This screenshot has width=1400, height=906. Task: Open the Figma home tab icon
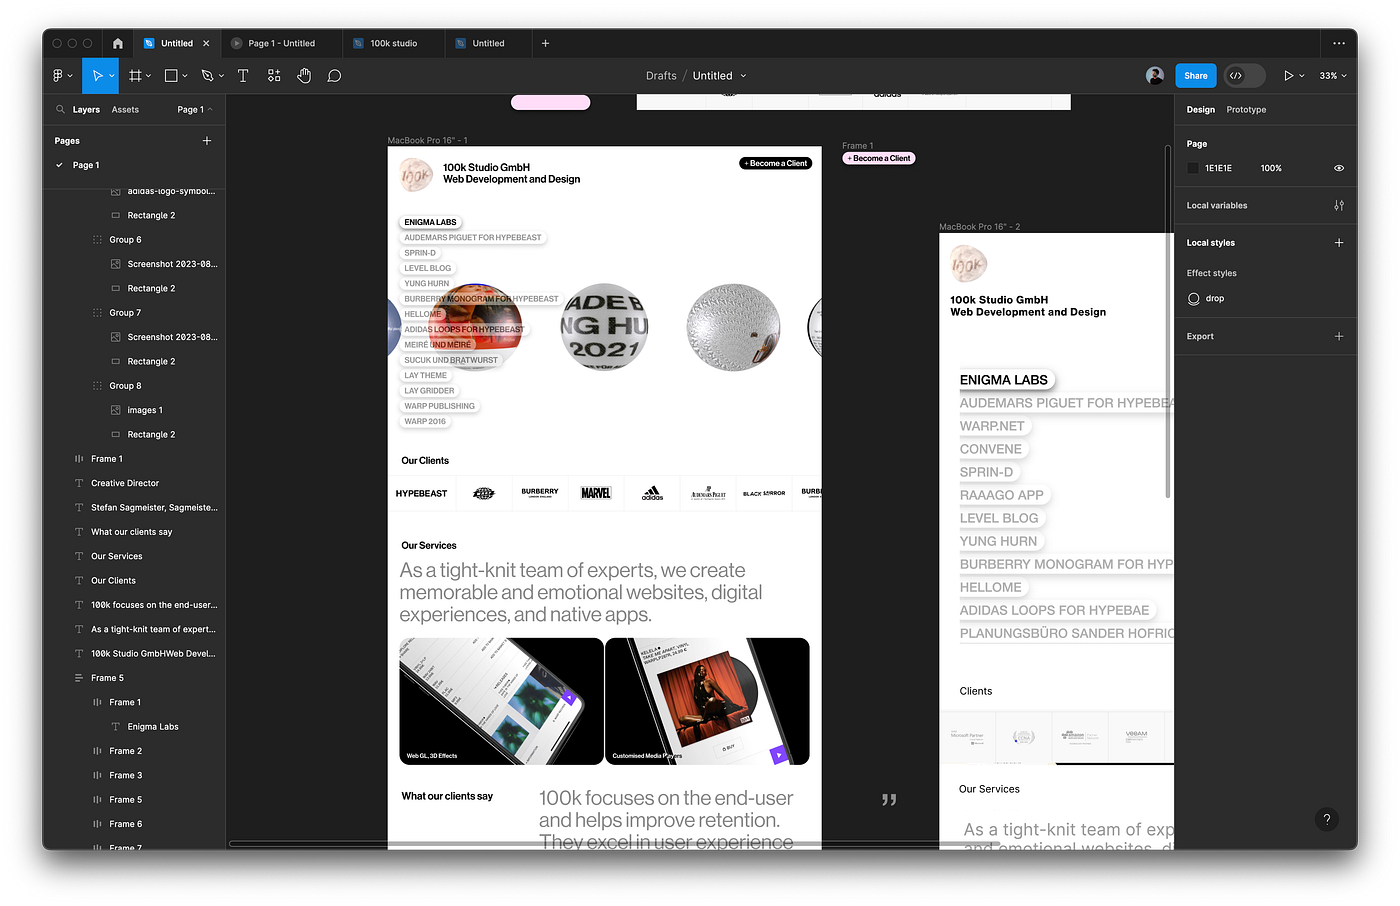(118, 43)
